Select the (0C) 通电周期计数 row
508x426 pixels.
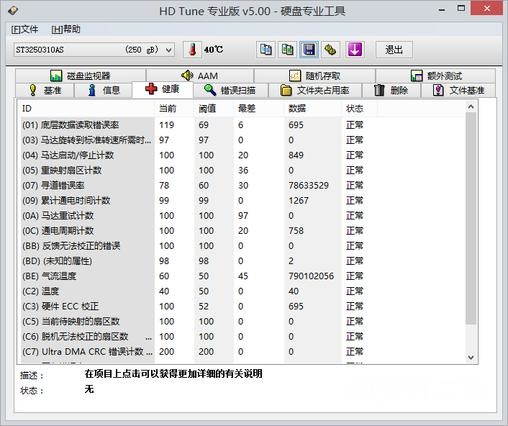point(193,231)
